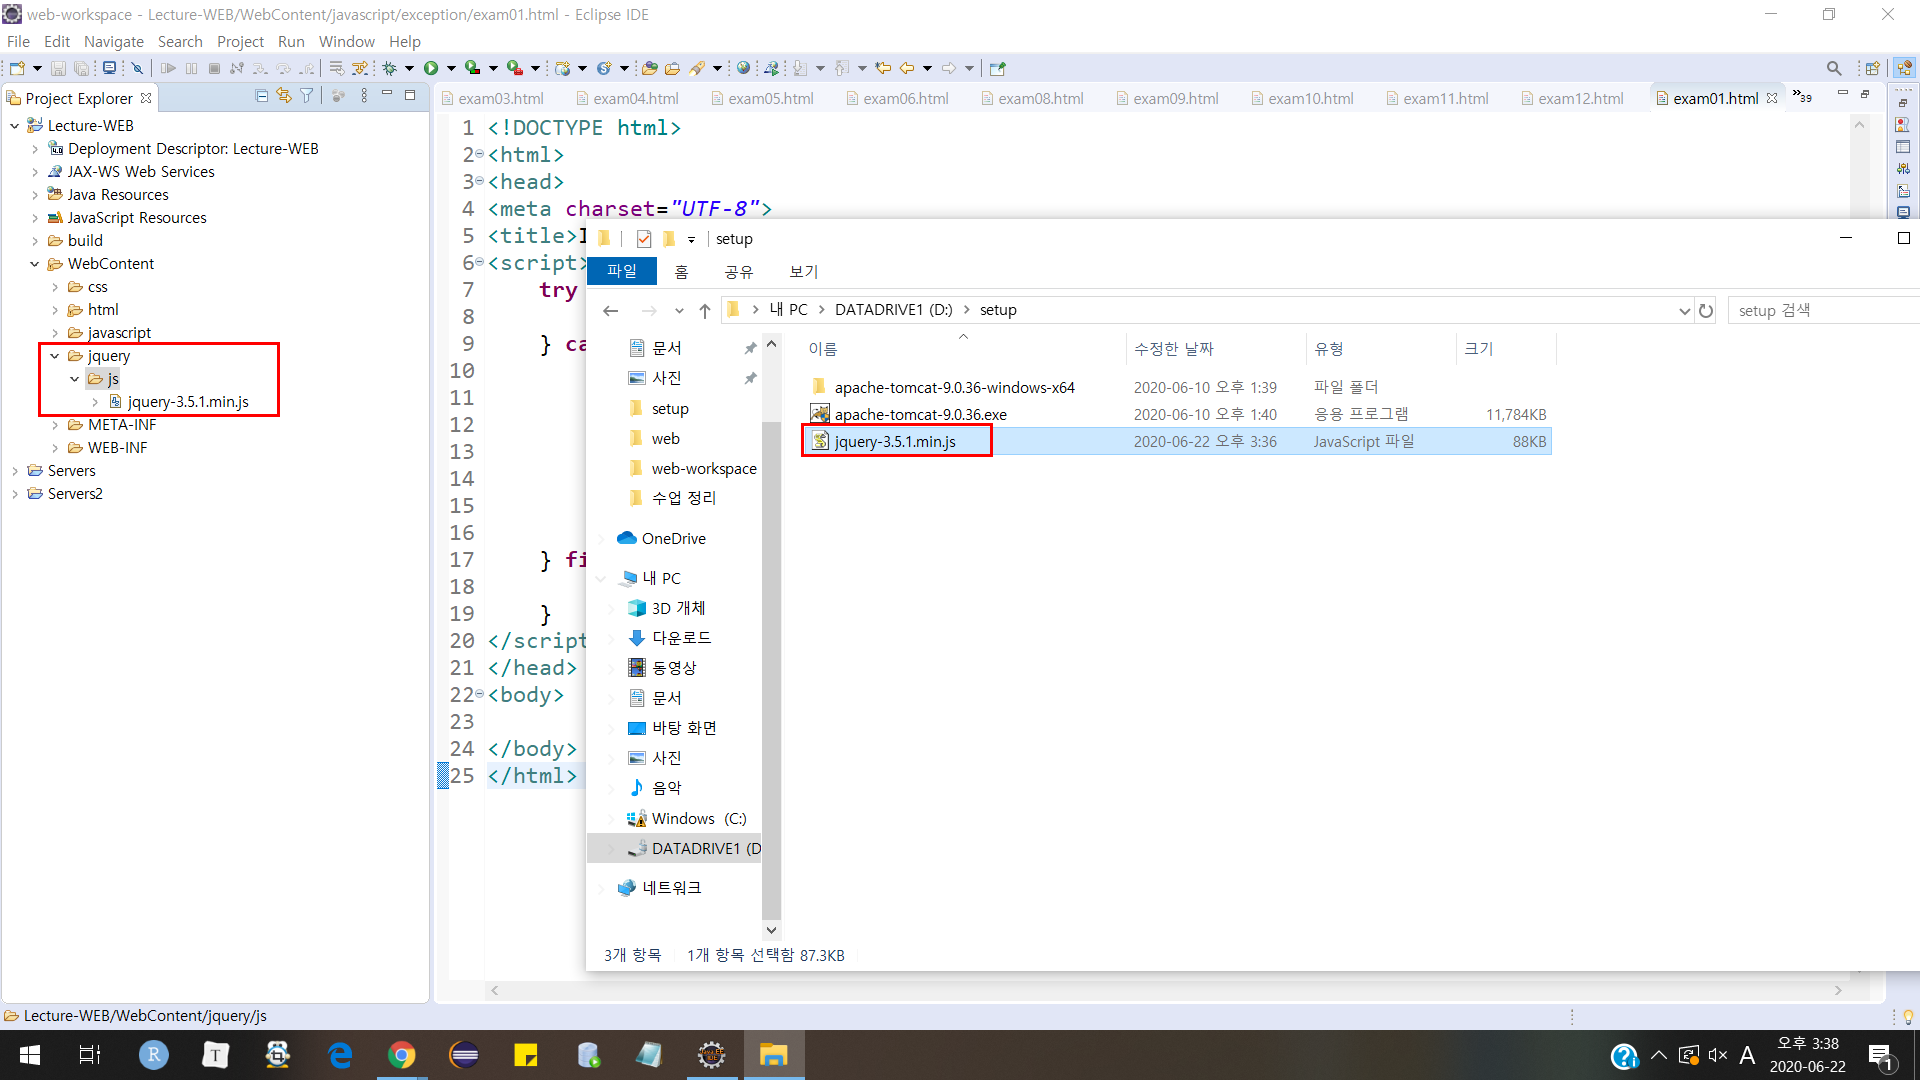Image resolution: width=1920 pixels, height=1080 pixels.
Task: Select the apache-tomcat-9.0.36.exe file
Action: pos(920,414)
